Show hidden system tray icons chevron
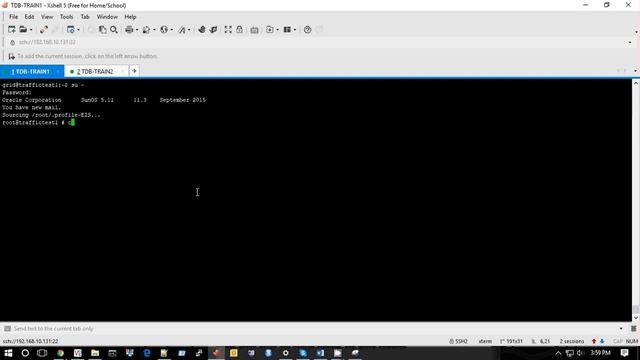Screen dimensions: 640x360 pos(558,353)
